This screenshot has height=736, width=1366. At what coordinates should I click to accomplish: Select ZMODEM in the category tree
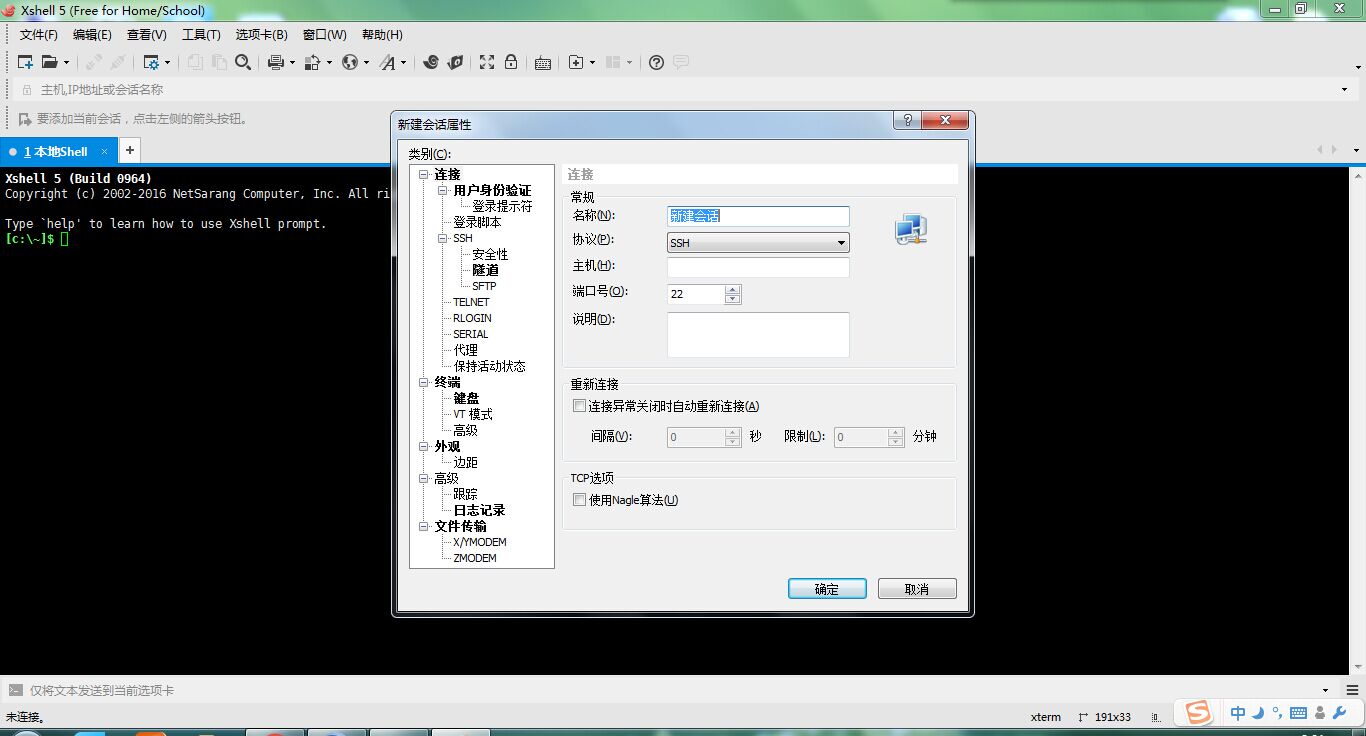pos(474,558)
